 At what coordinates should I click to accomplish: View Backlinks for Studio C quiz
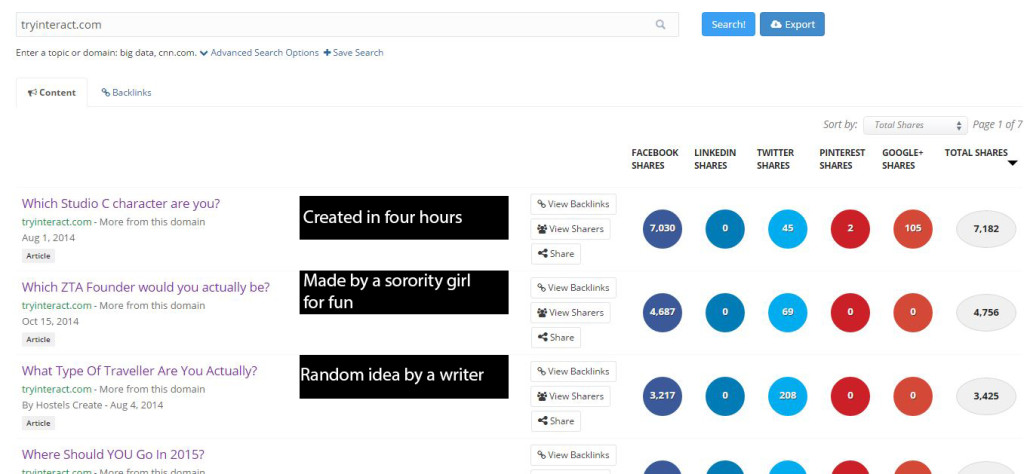pyautogui.click(x=573, y=204)
